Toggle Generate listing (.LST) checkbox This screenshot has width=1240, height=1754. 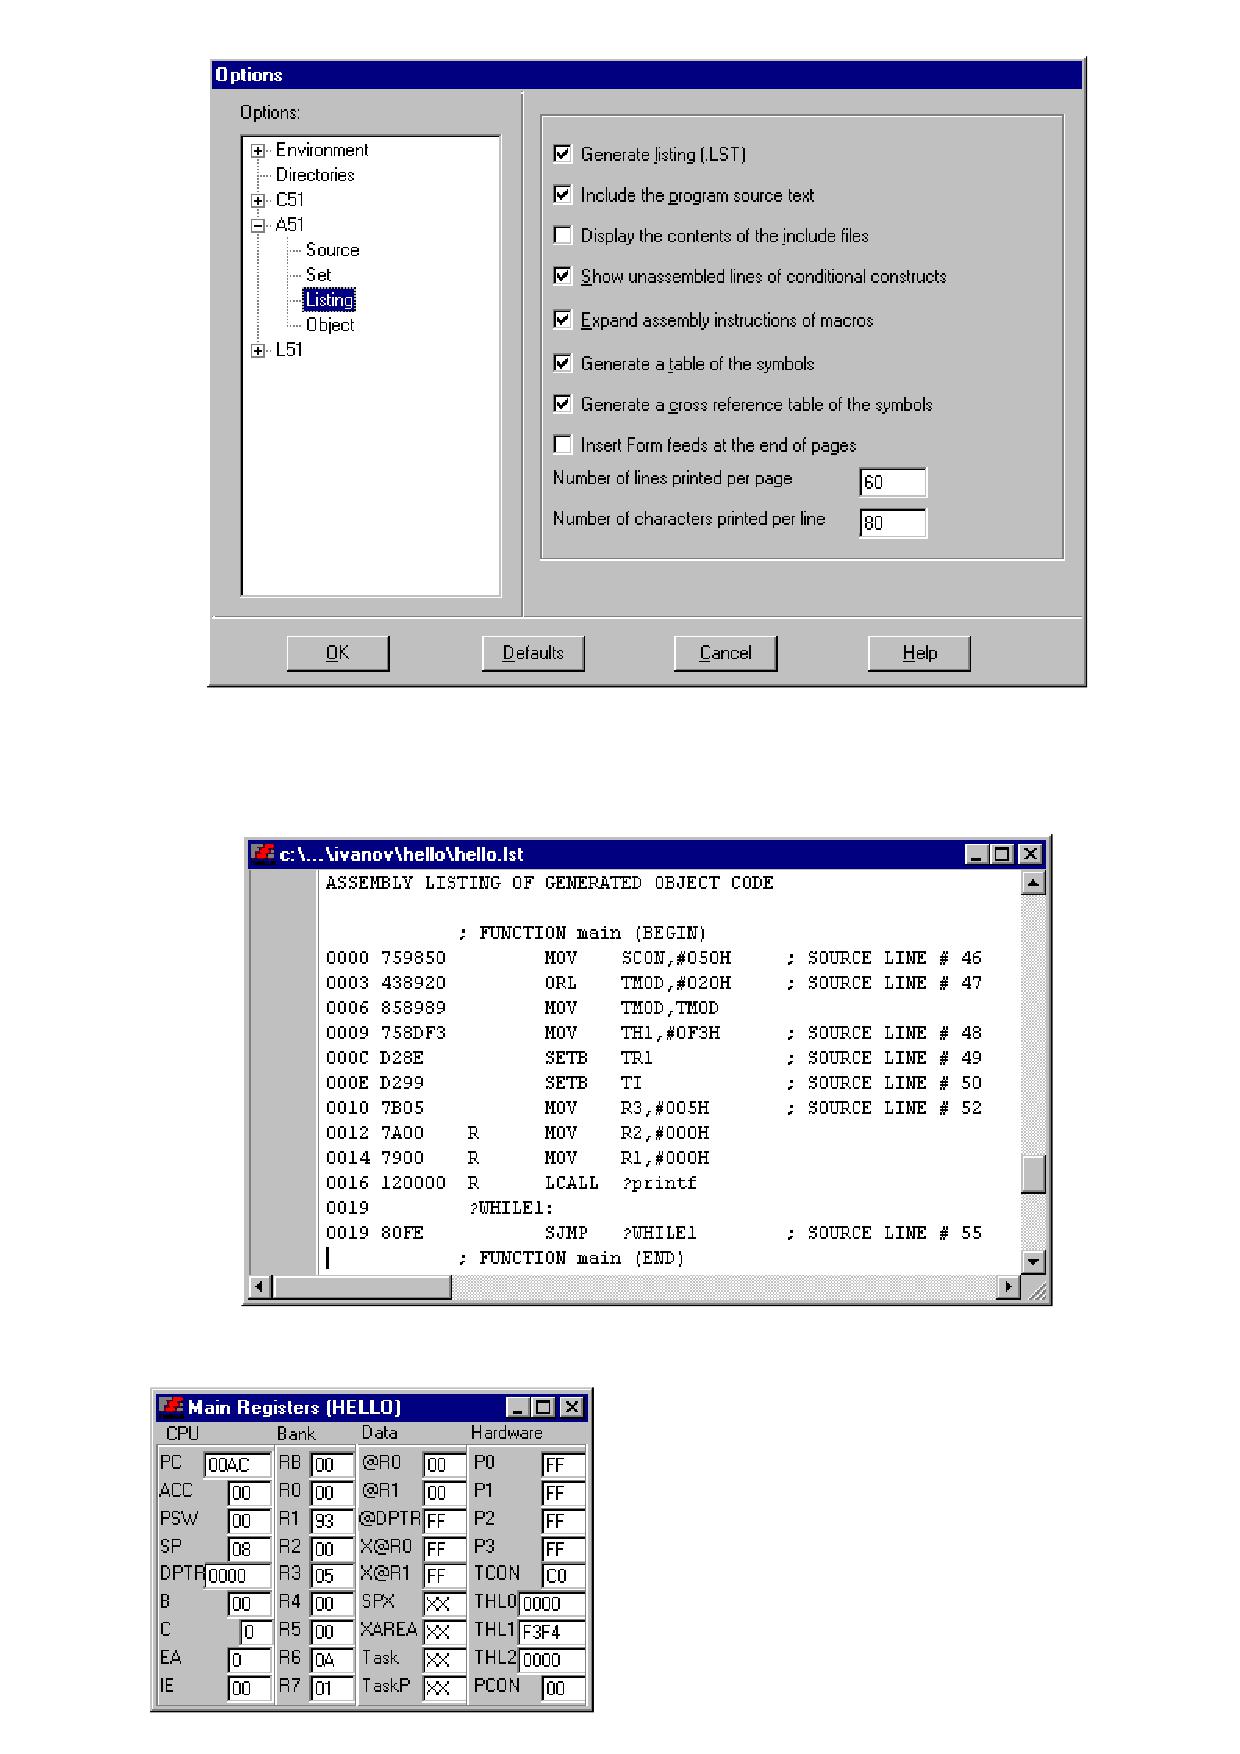point(562,154)
